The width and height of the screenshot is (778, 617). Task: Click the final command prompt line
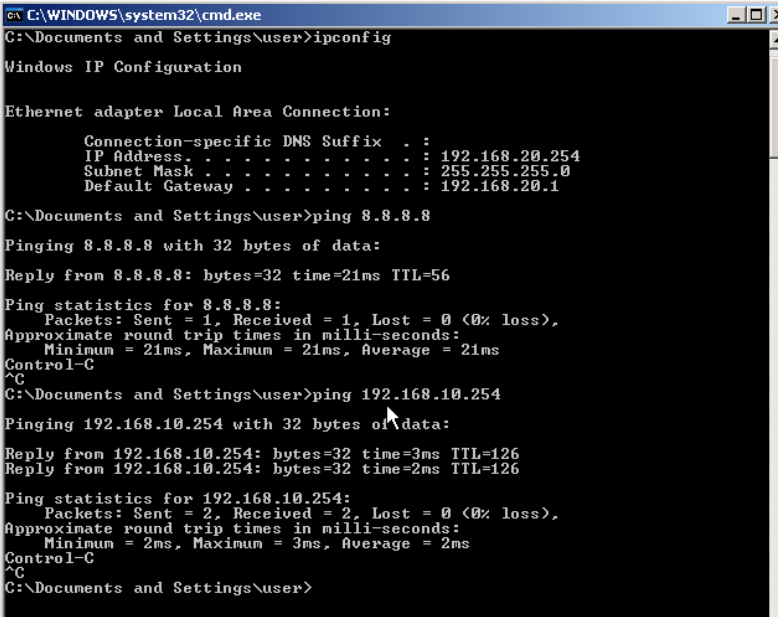(159, 588)
